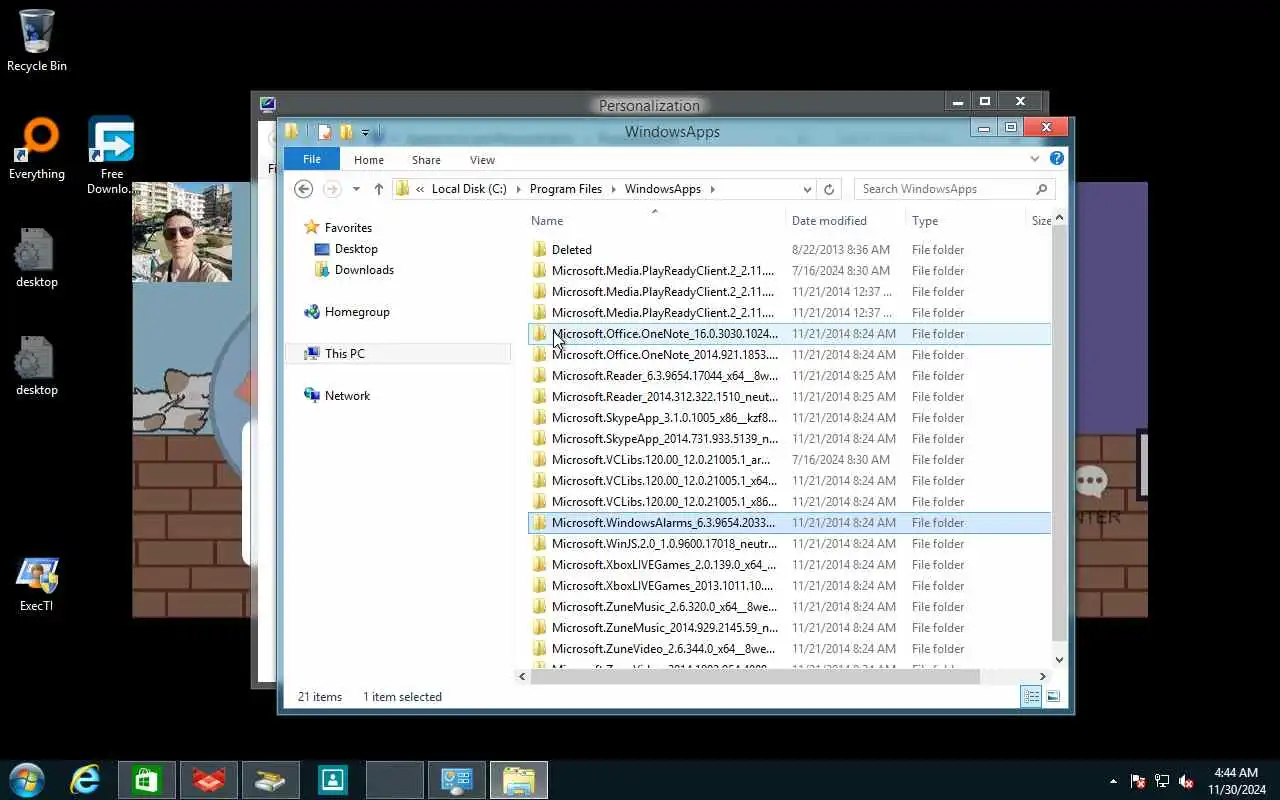
Task: Open the Home ribbon tab
Action: [x=369, y=160]
